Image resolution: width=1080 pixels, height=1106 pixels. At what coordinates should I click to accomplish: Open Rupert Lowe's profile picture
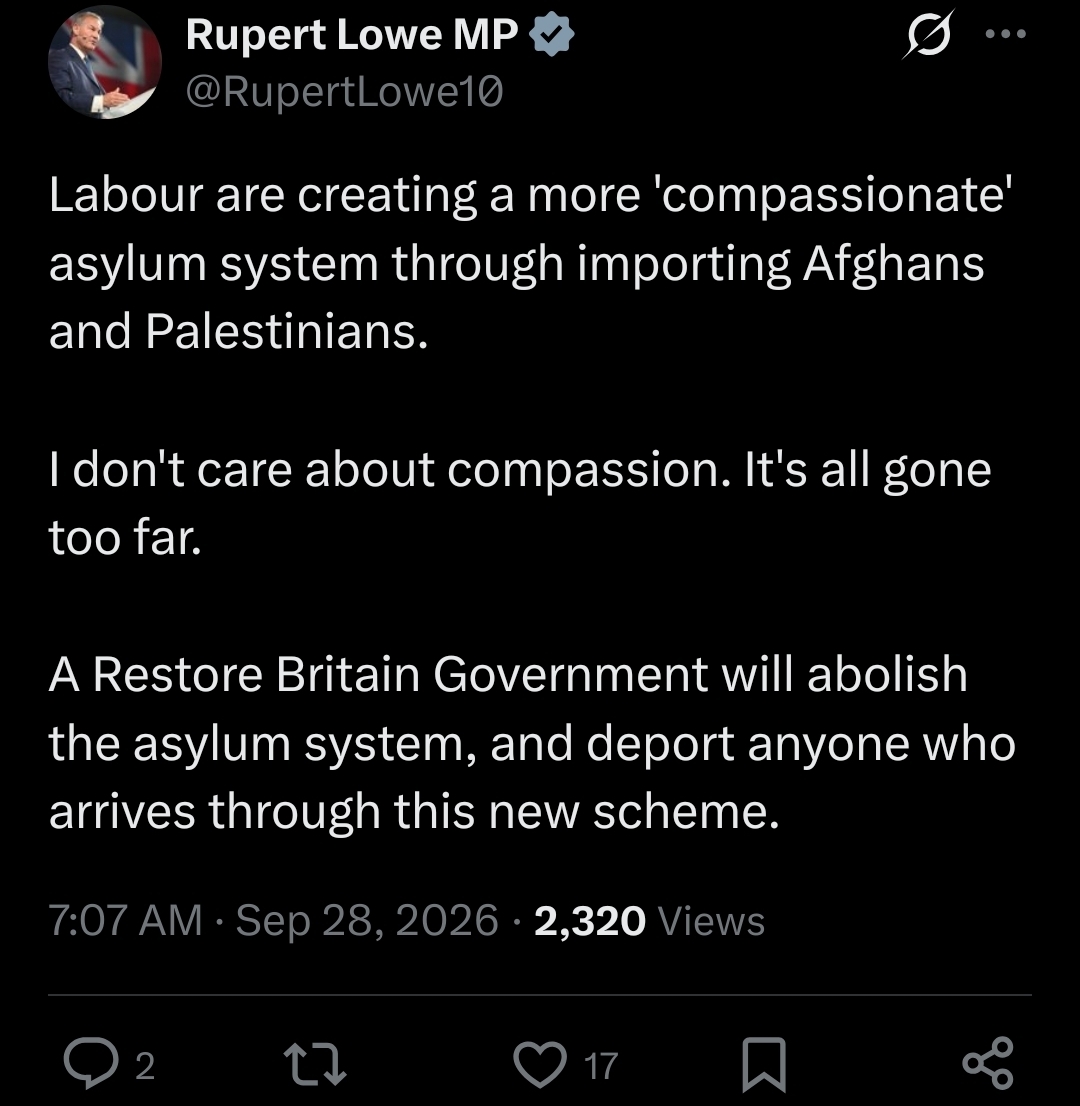104,62
